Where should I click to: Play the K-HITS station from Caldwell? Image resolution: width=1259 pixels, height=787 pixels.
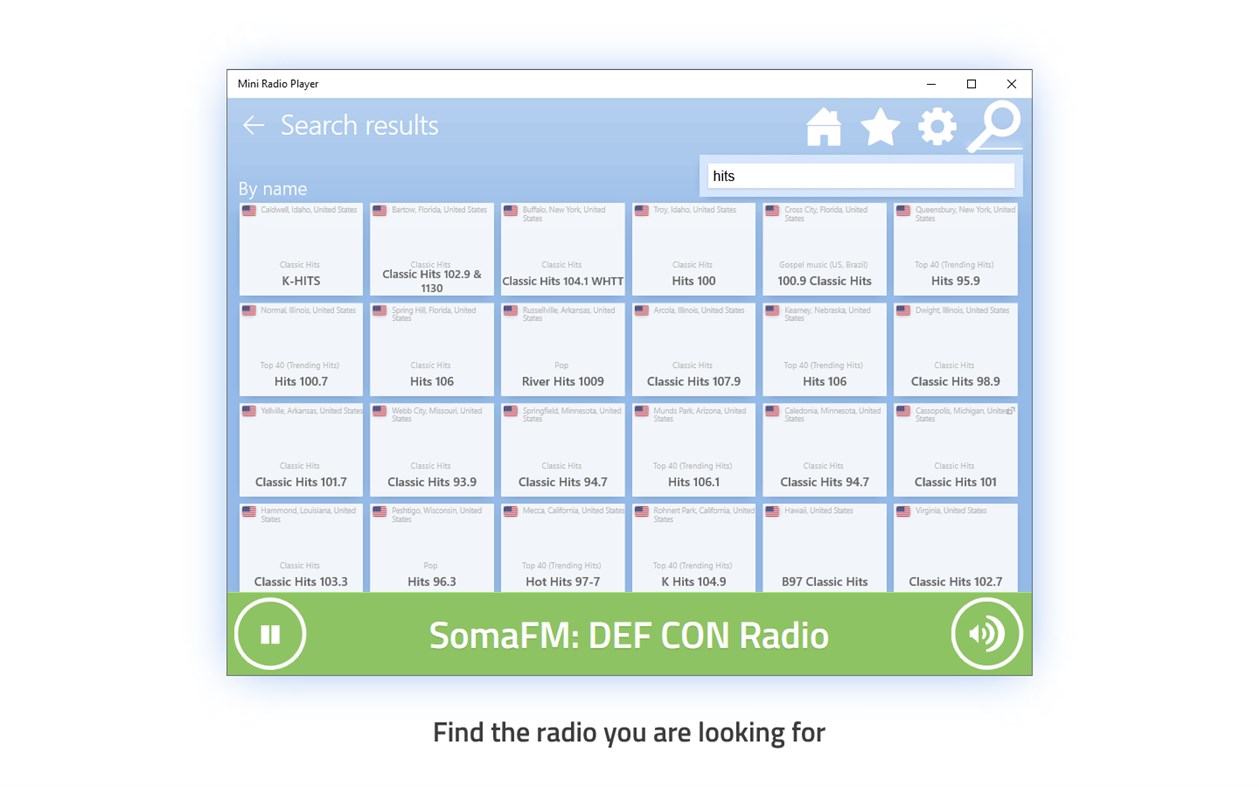(300, 250)
